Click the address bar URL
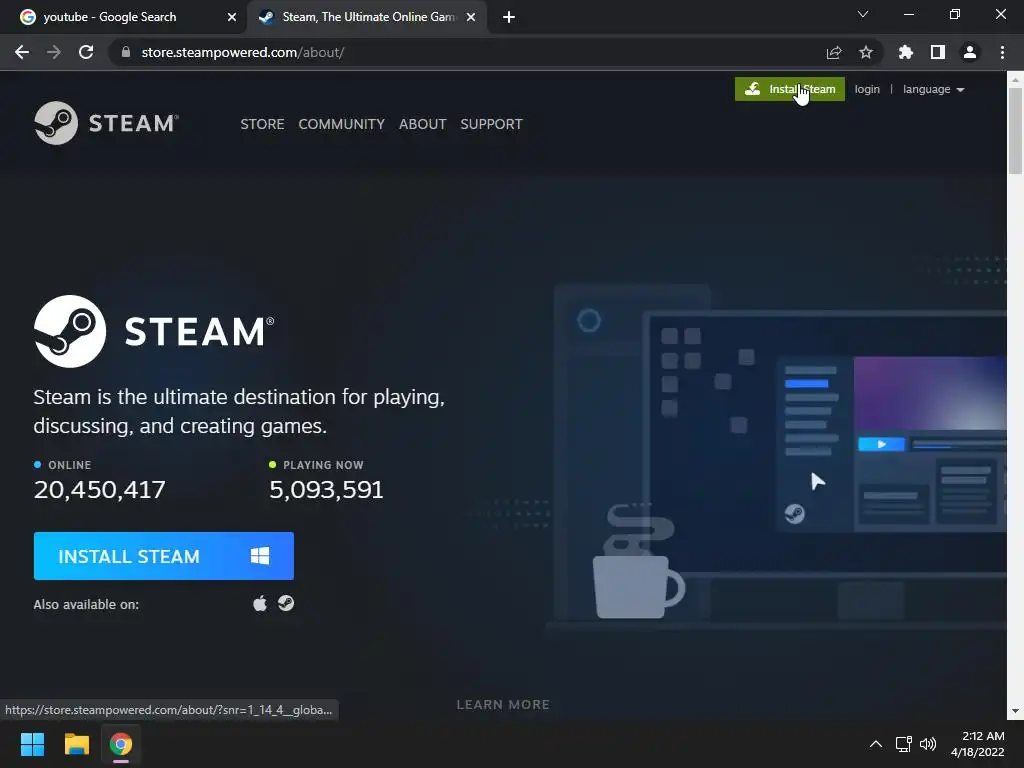This screenshot has width=1024, height=768. (243, 52)
